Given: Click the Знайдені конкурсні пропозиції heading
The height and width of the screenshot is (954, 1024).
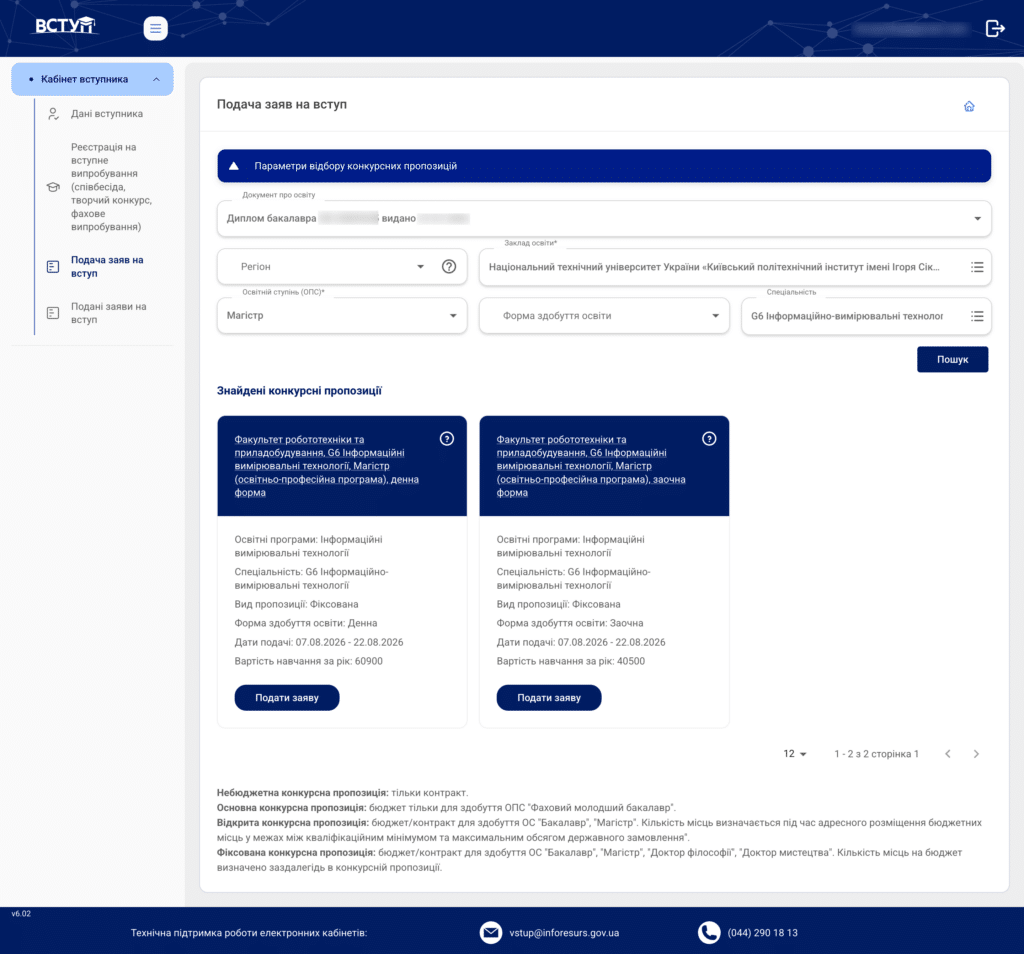Looking at the screenshot, I should (x=299, y=390).
